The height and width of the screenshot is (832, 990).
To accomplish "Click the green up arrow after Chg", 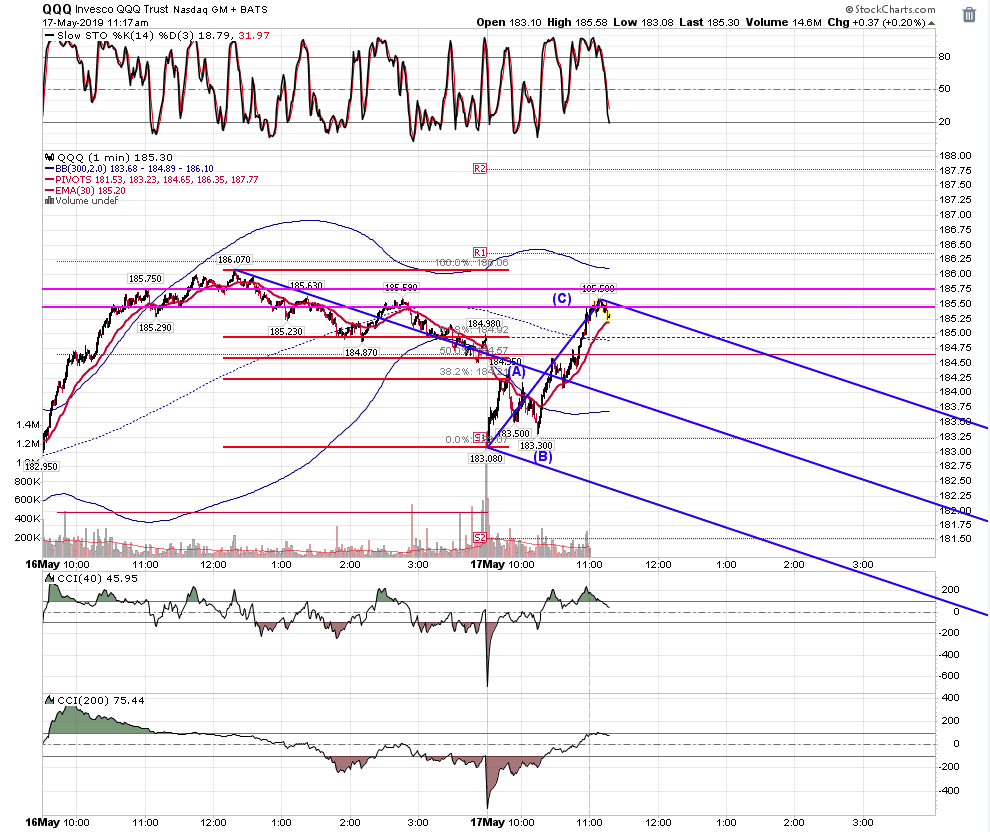I will [x=931, y=23].
